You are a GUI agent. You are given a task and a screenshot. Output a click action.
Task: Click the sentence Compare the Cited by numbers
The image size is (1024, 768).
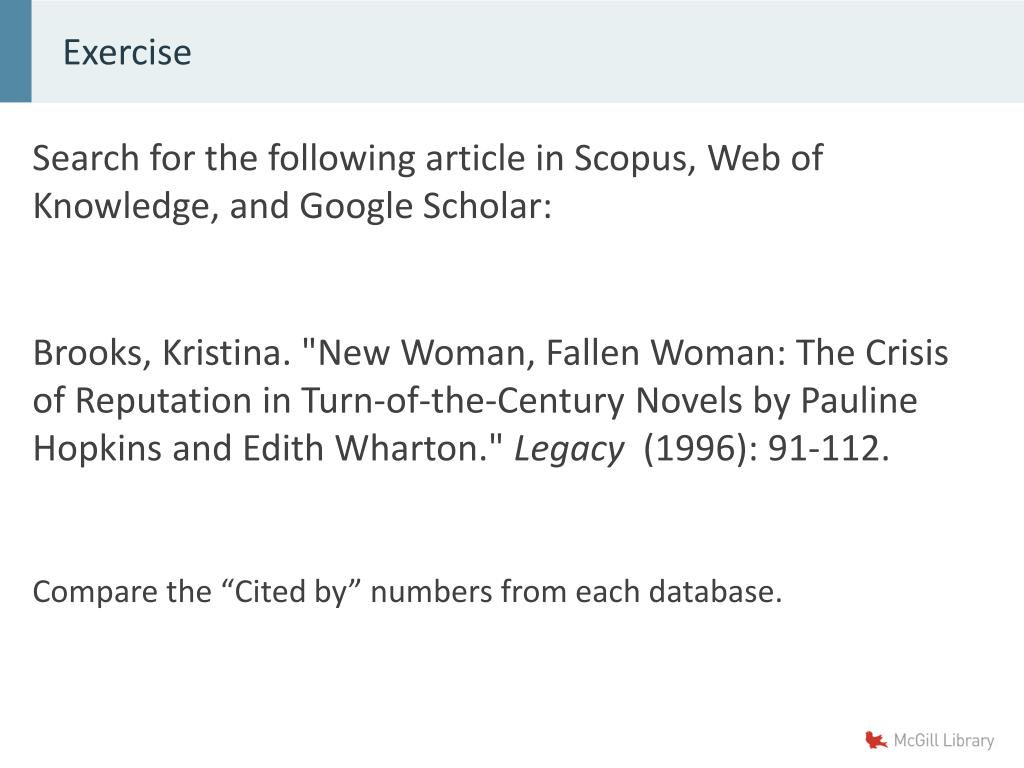(408, 592)
